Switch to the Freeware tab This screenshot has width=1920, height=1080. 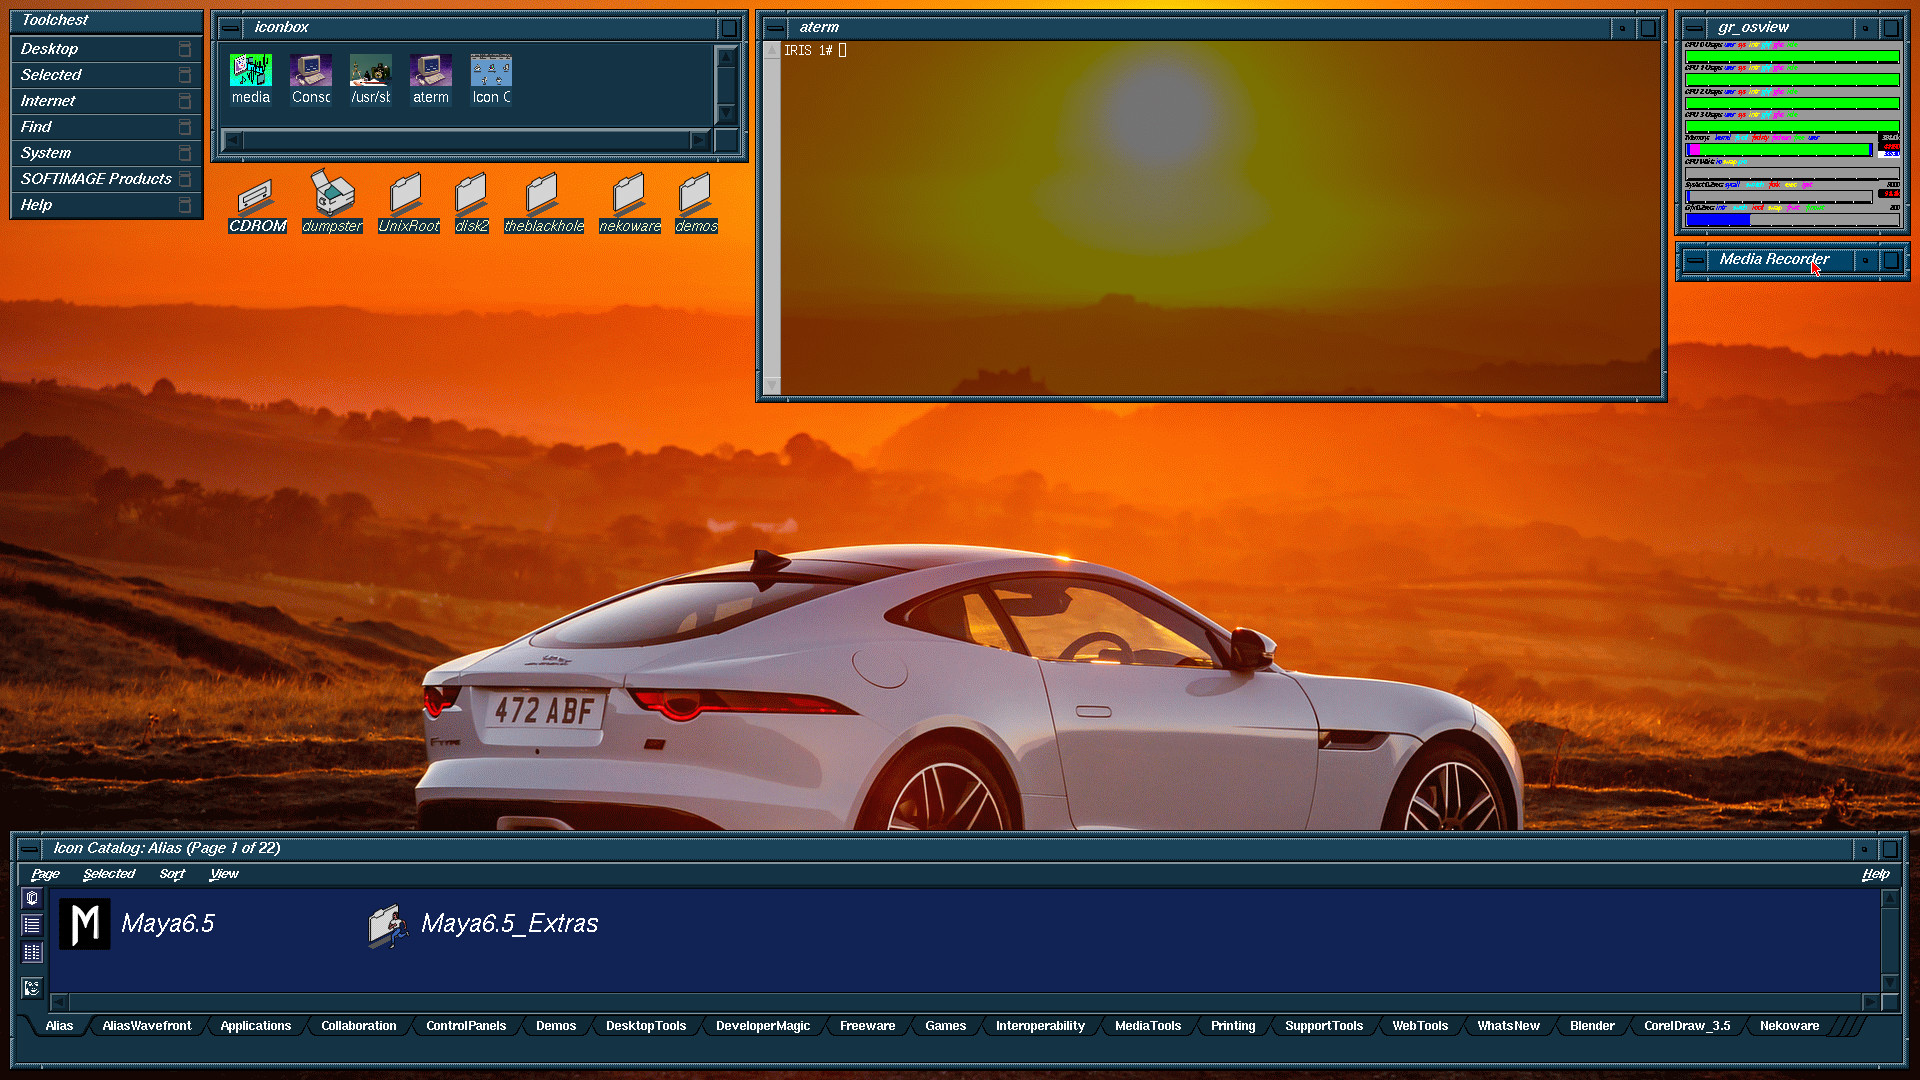[x=867, y=1026]
